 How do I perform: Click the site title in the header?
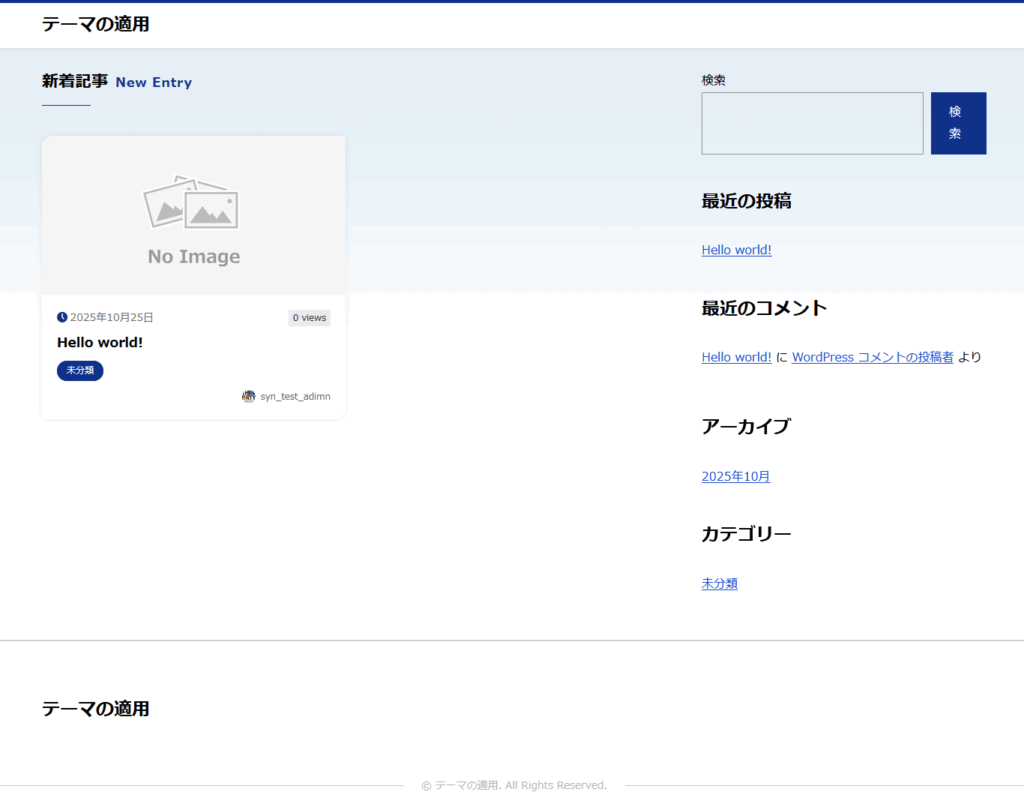[95, 24]
